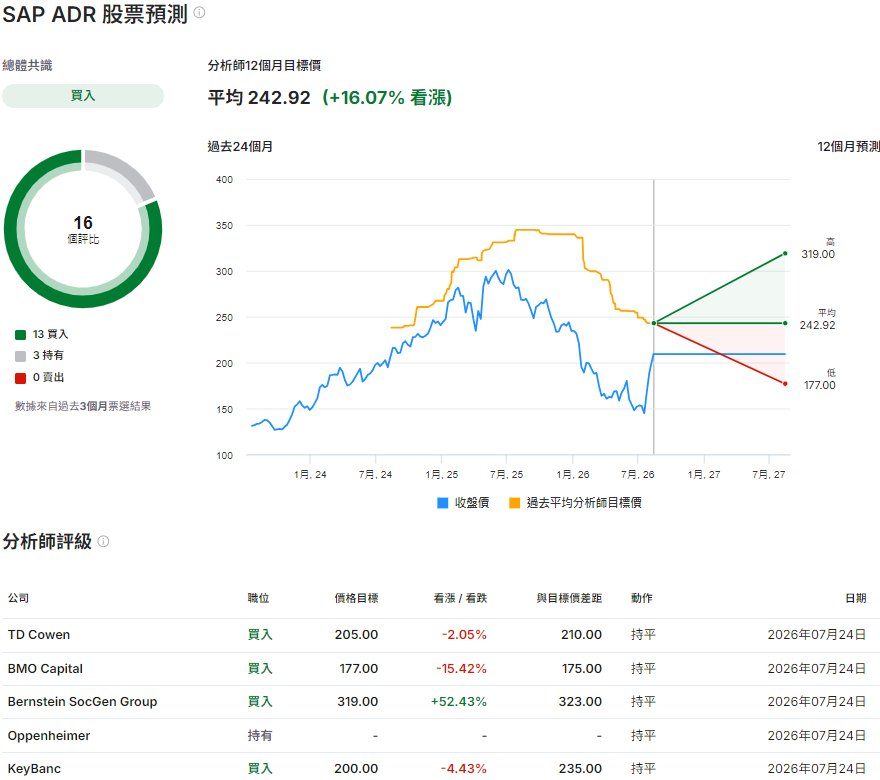
Task: Sort table by 日期 column header
Action: coord(856,598)
